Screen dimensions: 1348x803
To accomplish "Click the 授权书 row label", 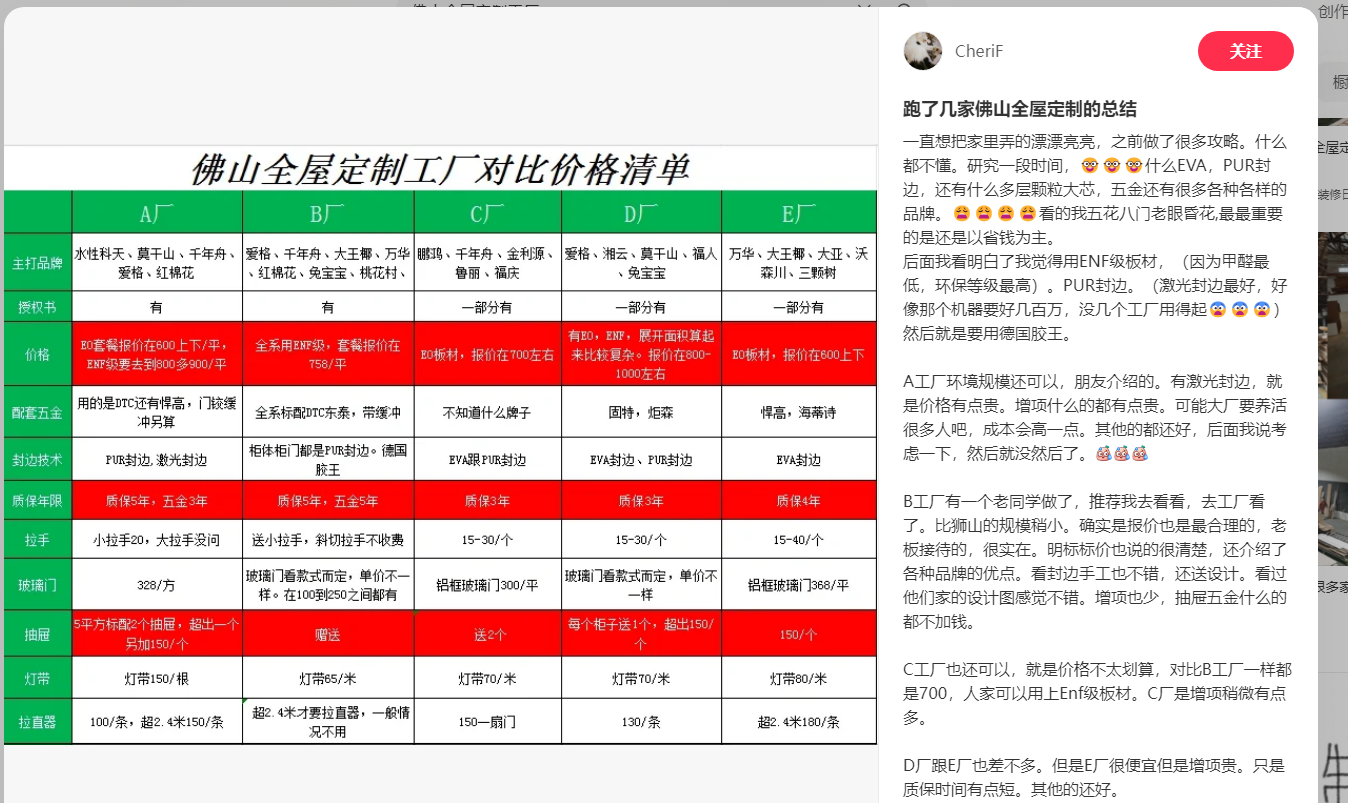I will [x=38, y=307].
